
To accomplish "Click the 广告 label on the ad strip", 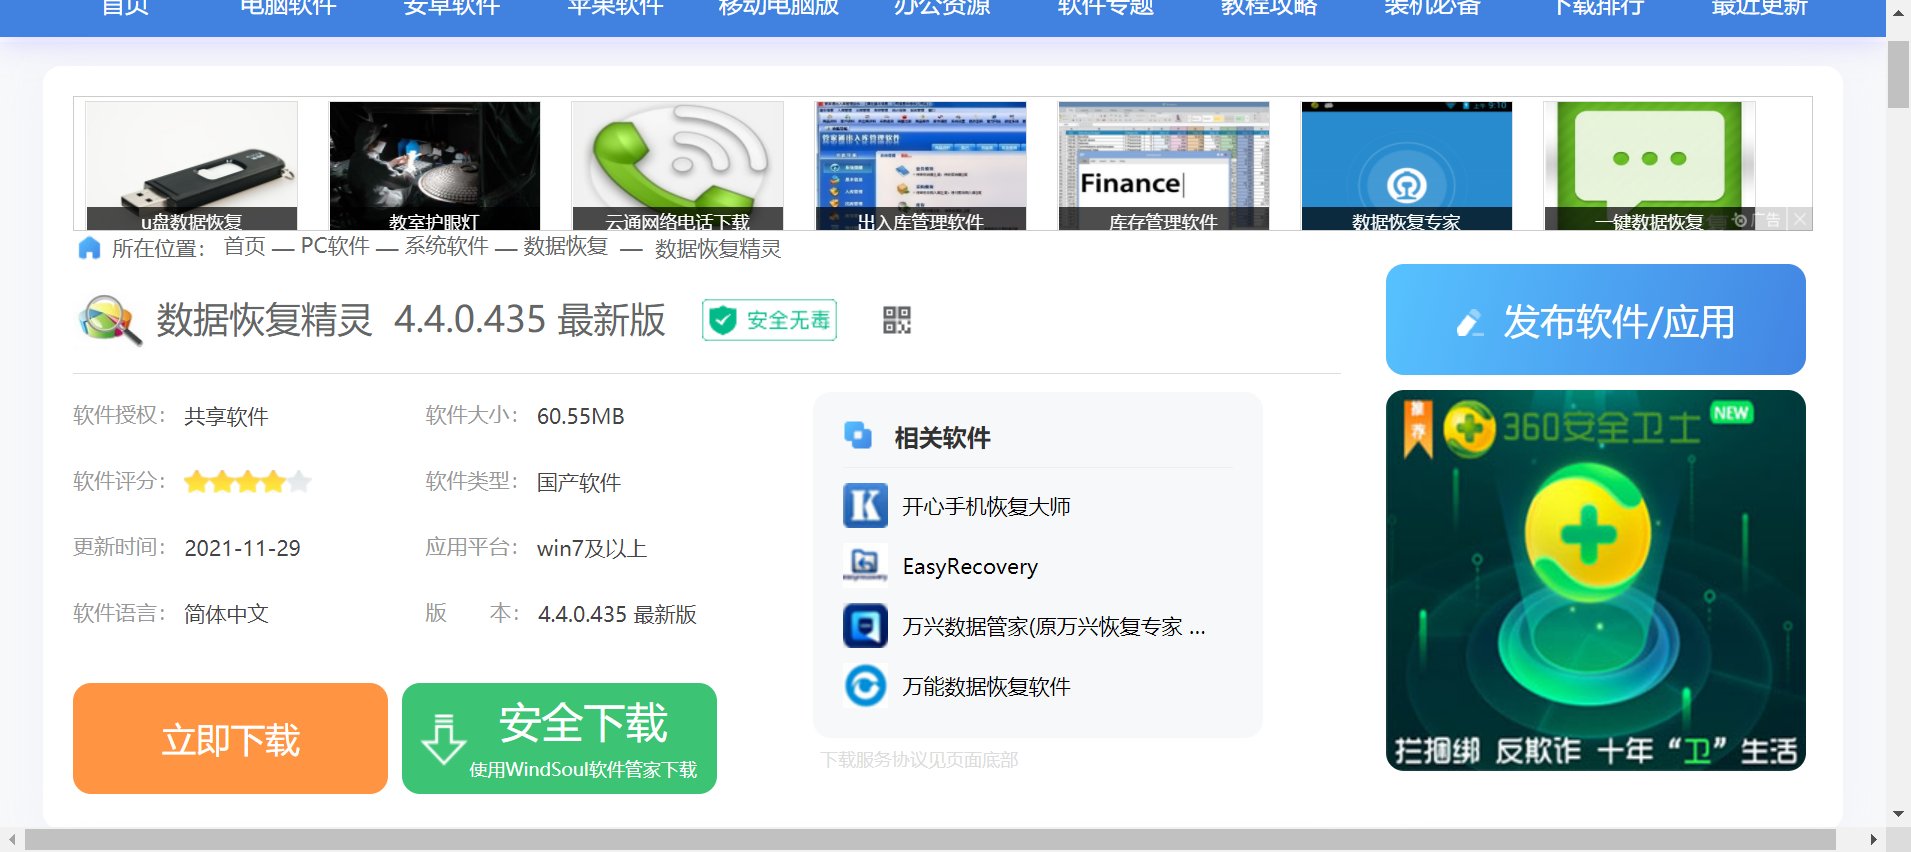I will (1767, 220).
